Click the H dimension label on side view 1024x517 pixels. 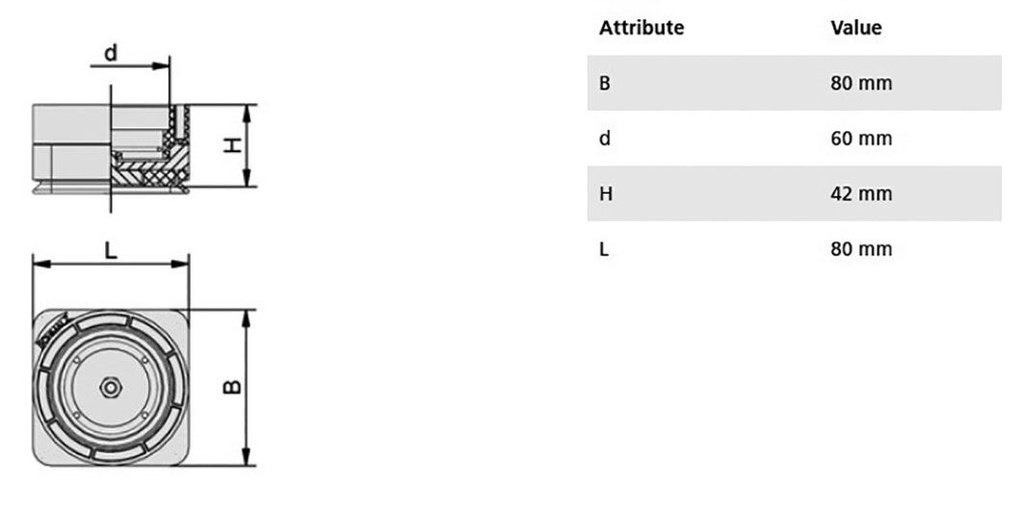click(x=233, y=145)
